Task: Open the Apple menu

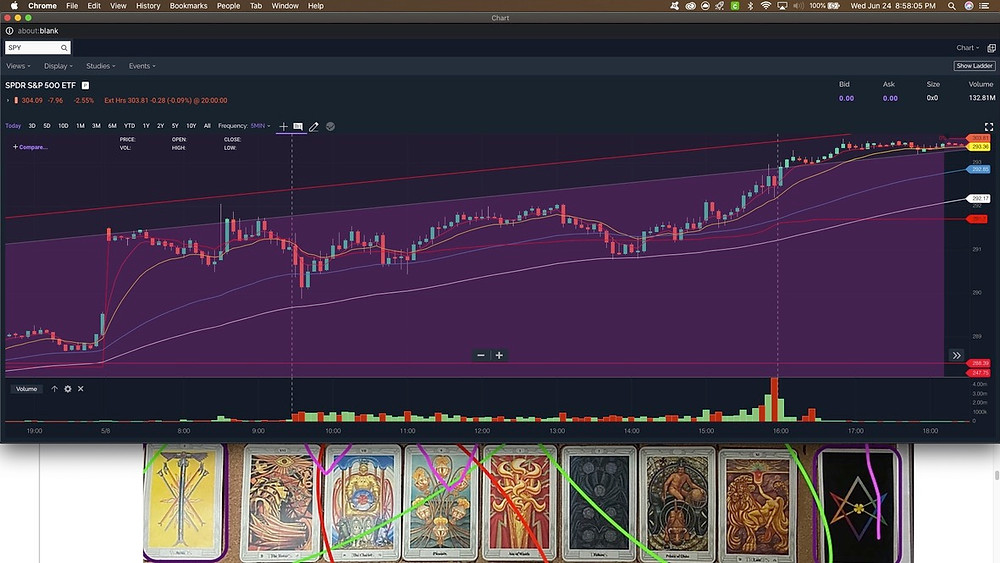Action: [14, 6]
